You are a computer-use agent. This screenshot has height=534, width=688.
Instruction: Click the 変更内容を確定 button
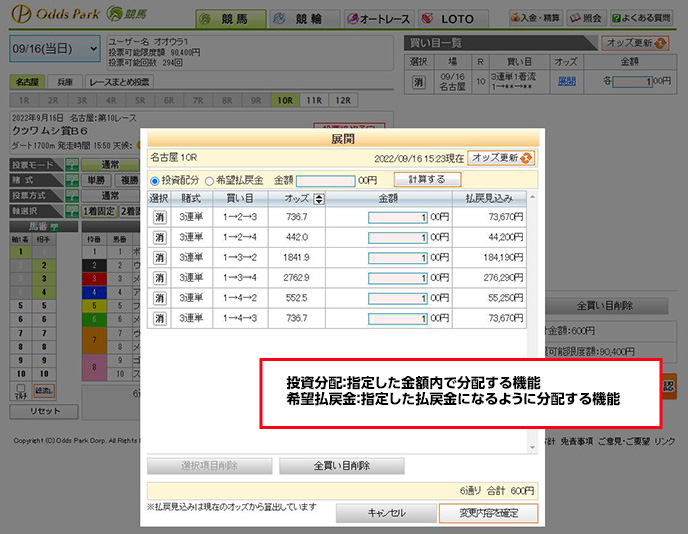[x=488, y=513]
